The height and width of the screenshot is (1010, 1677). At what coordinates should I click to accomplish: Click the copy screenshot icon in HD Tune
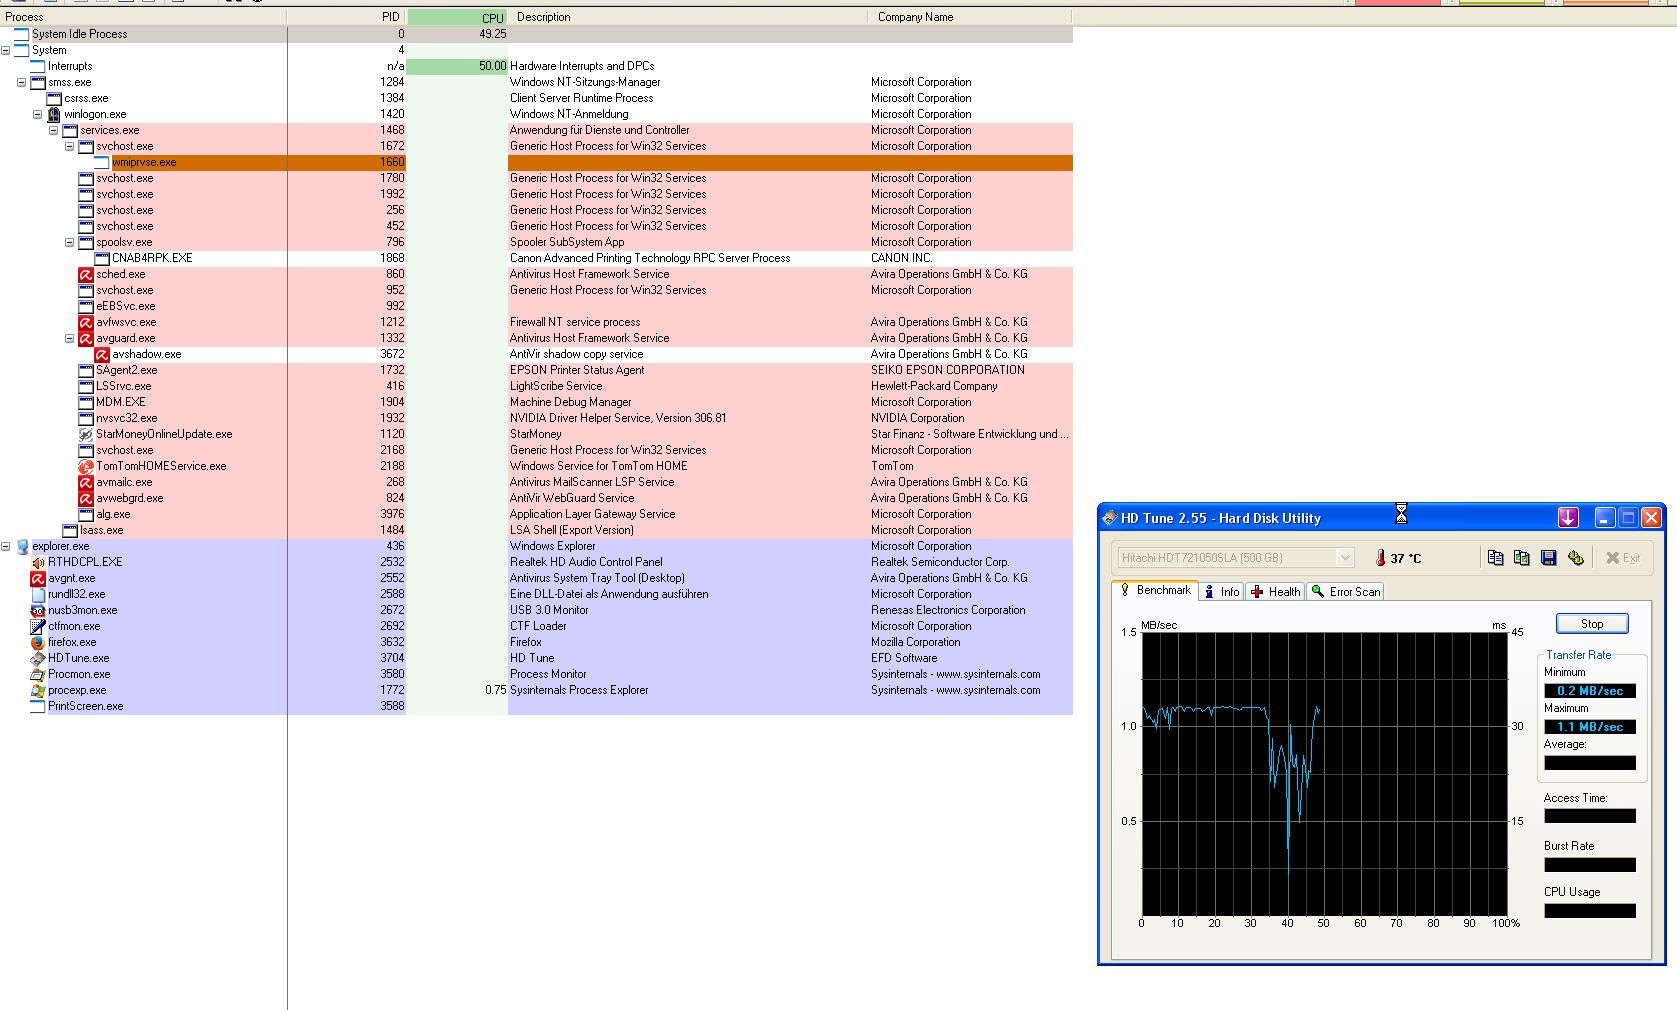click(1522, 558)
